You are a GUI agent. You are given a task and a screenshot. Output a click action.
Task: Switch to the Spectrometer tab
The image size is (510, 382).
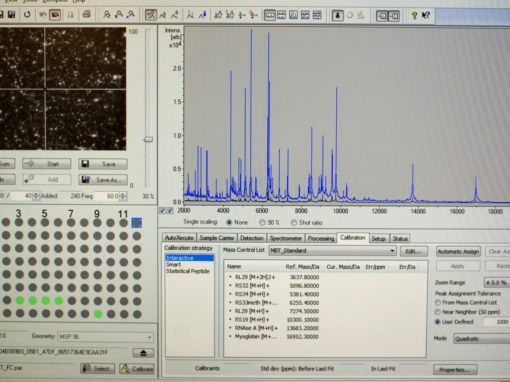[286, 238]
